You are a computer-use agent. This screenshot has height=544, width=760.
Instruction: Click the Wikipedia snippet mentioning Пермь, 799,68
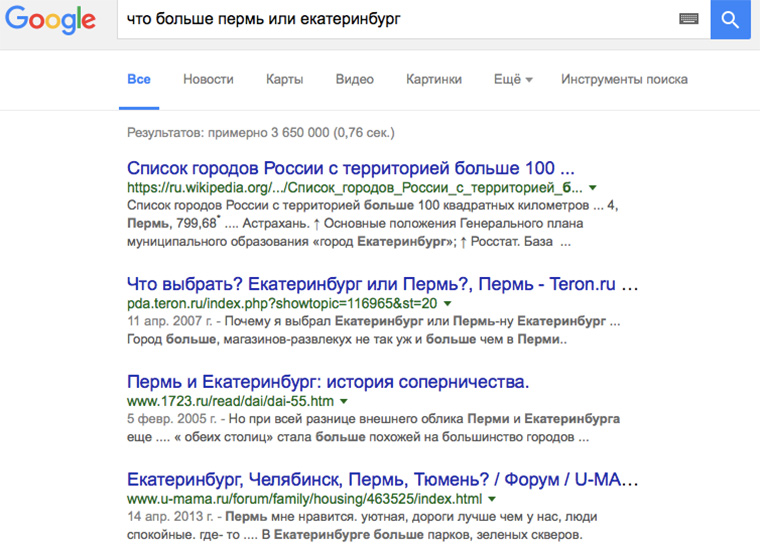pos(372,224)
